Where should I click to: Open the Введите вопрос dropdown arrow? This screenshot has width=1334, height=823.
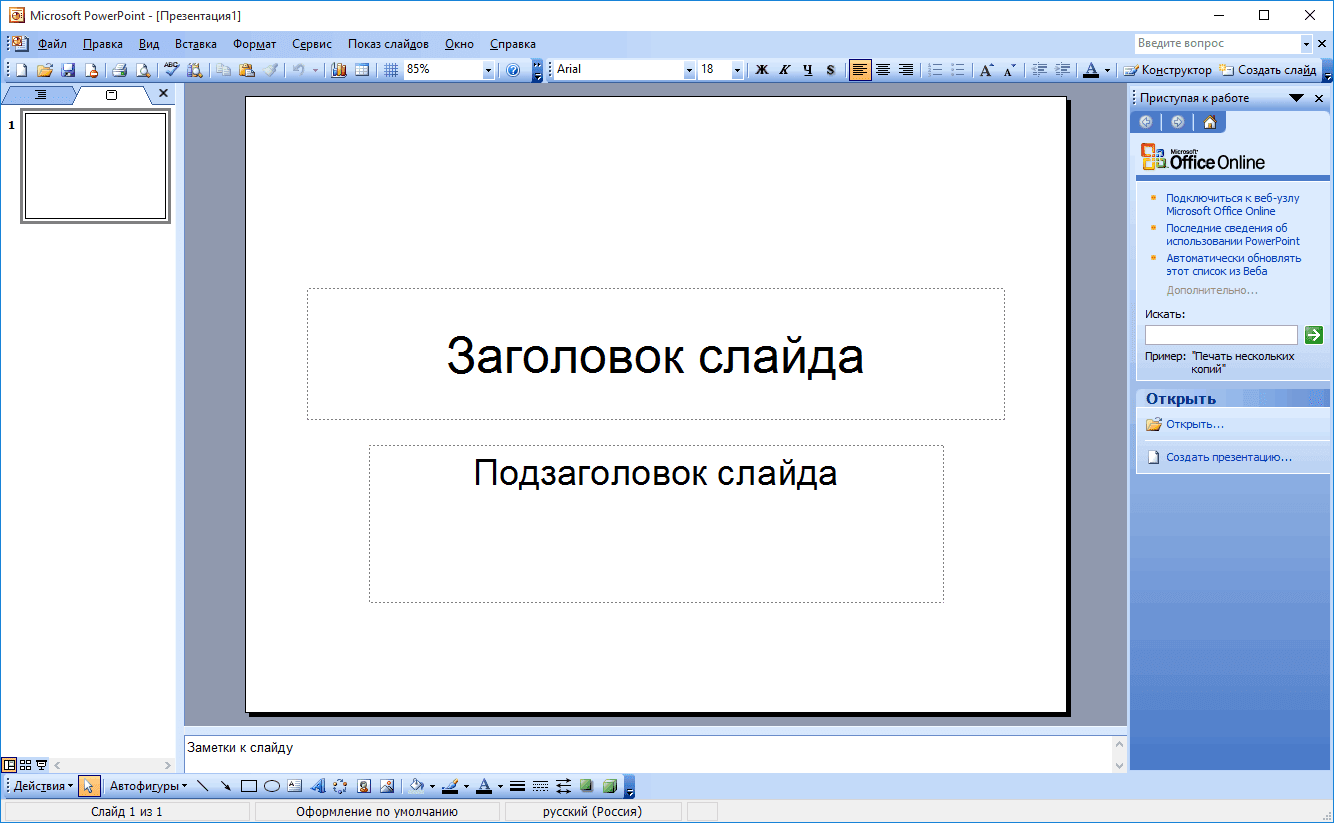tap(1306, 44)
